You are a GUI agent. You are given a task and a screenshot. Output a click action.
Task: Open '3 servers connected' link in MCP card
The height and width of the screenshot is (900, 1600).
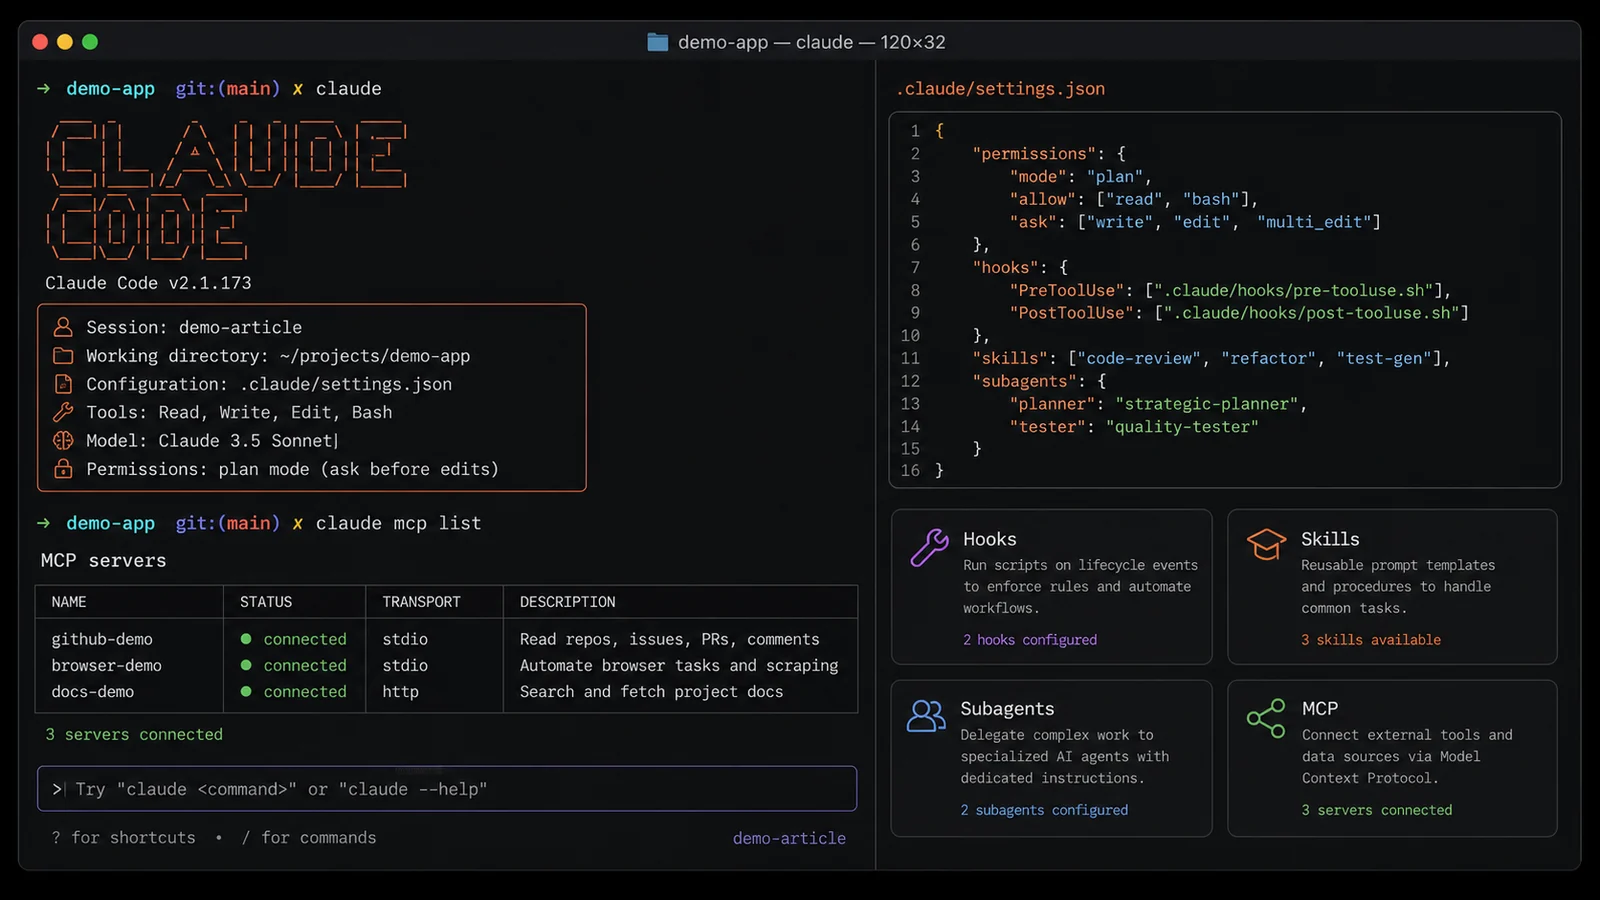[x=1377, y=810]
